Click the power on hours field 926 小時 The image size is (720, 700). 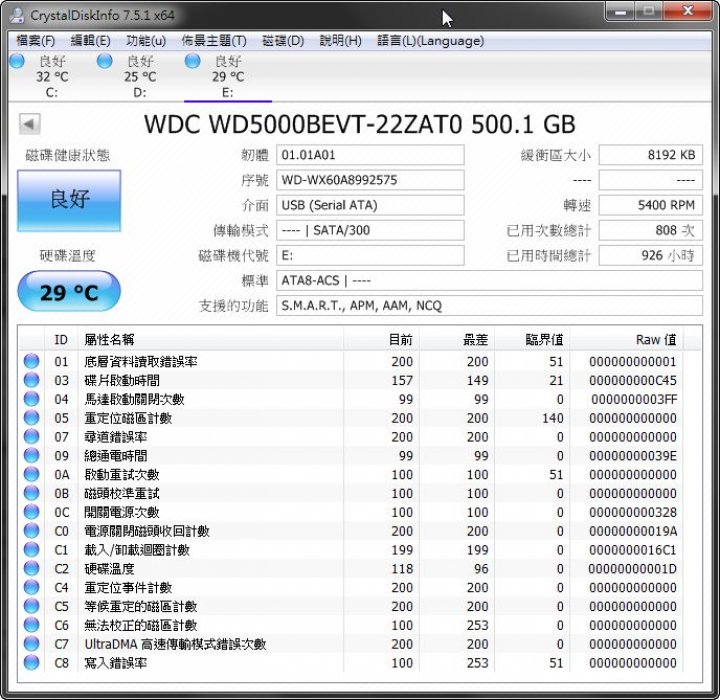pyautogui.click(x=651, y=255)
